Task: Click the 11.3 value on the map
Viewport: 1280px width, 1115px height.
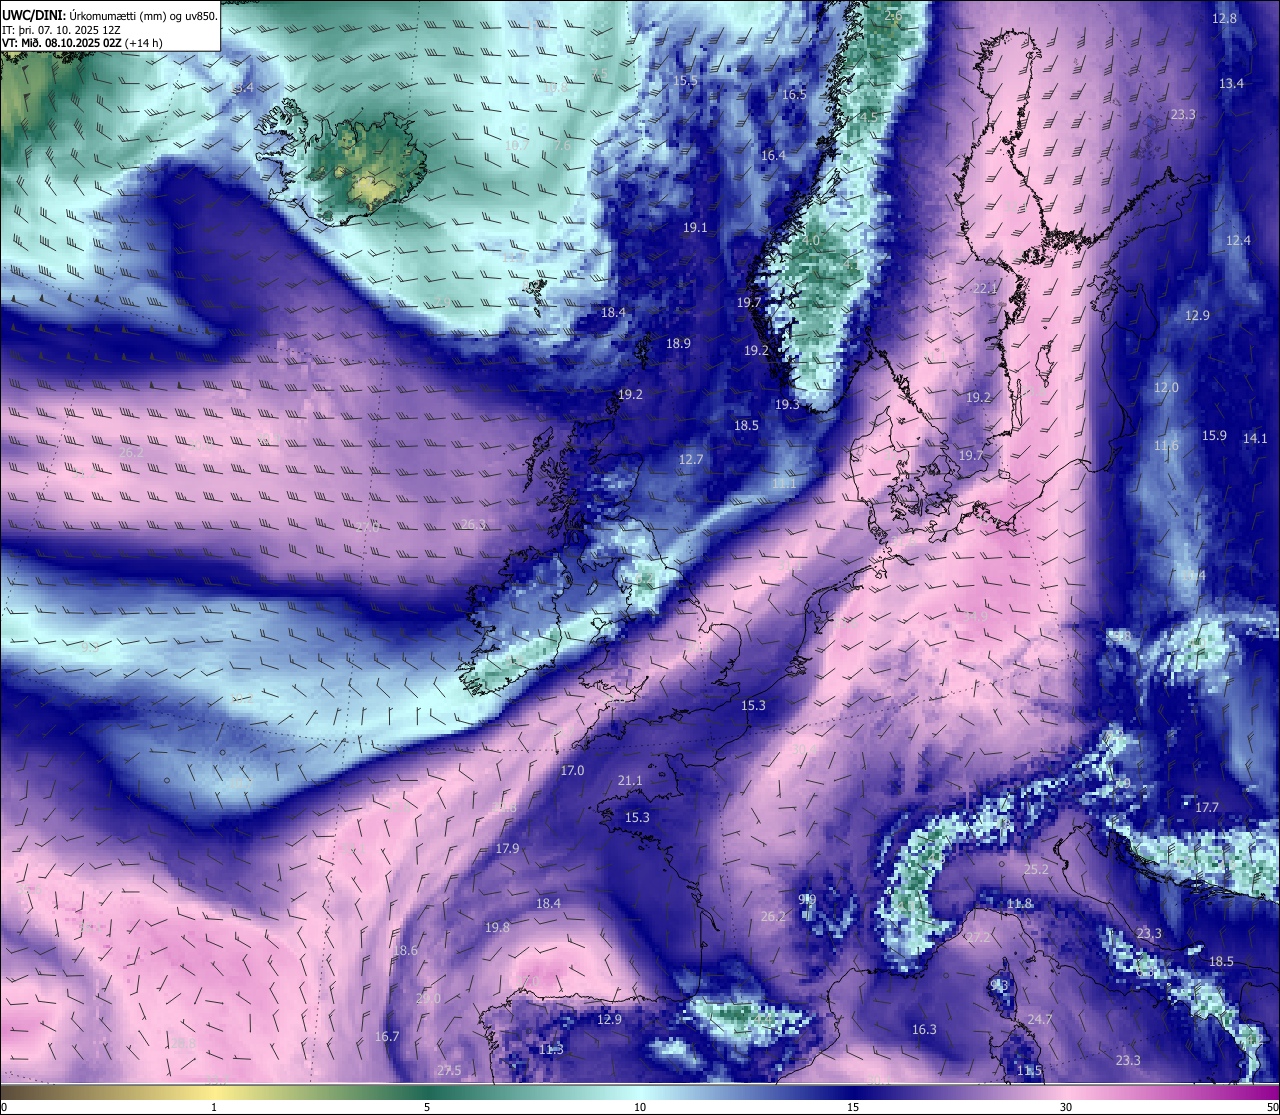Action: pyautogui.click(x=551, y=1049)
